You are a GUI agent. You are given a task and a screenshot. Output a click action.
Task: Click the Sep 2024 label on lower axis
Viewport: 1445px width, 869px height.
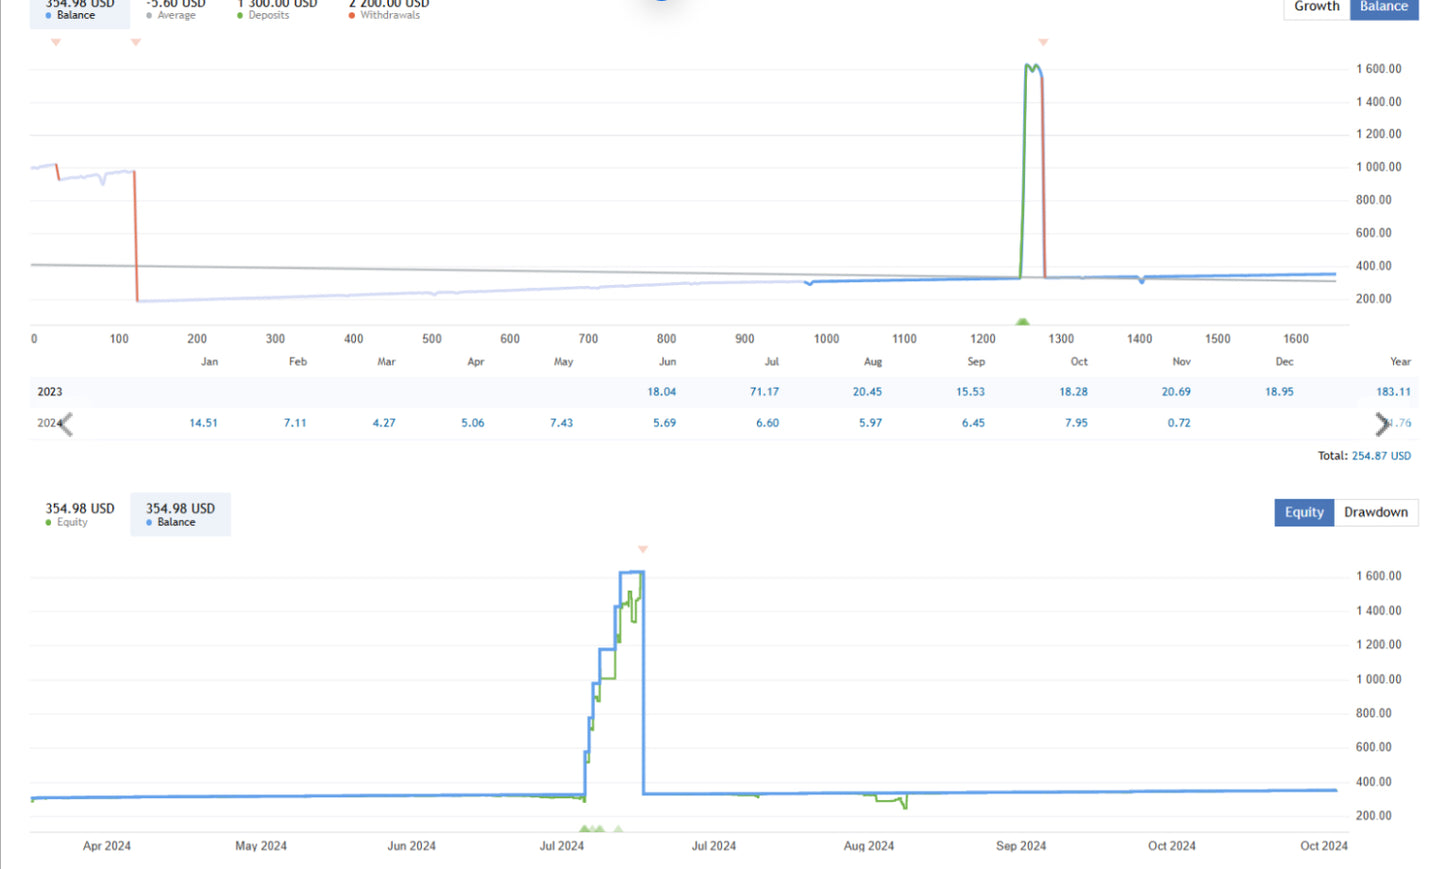(1021, 846)
